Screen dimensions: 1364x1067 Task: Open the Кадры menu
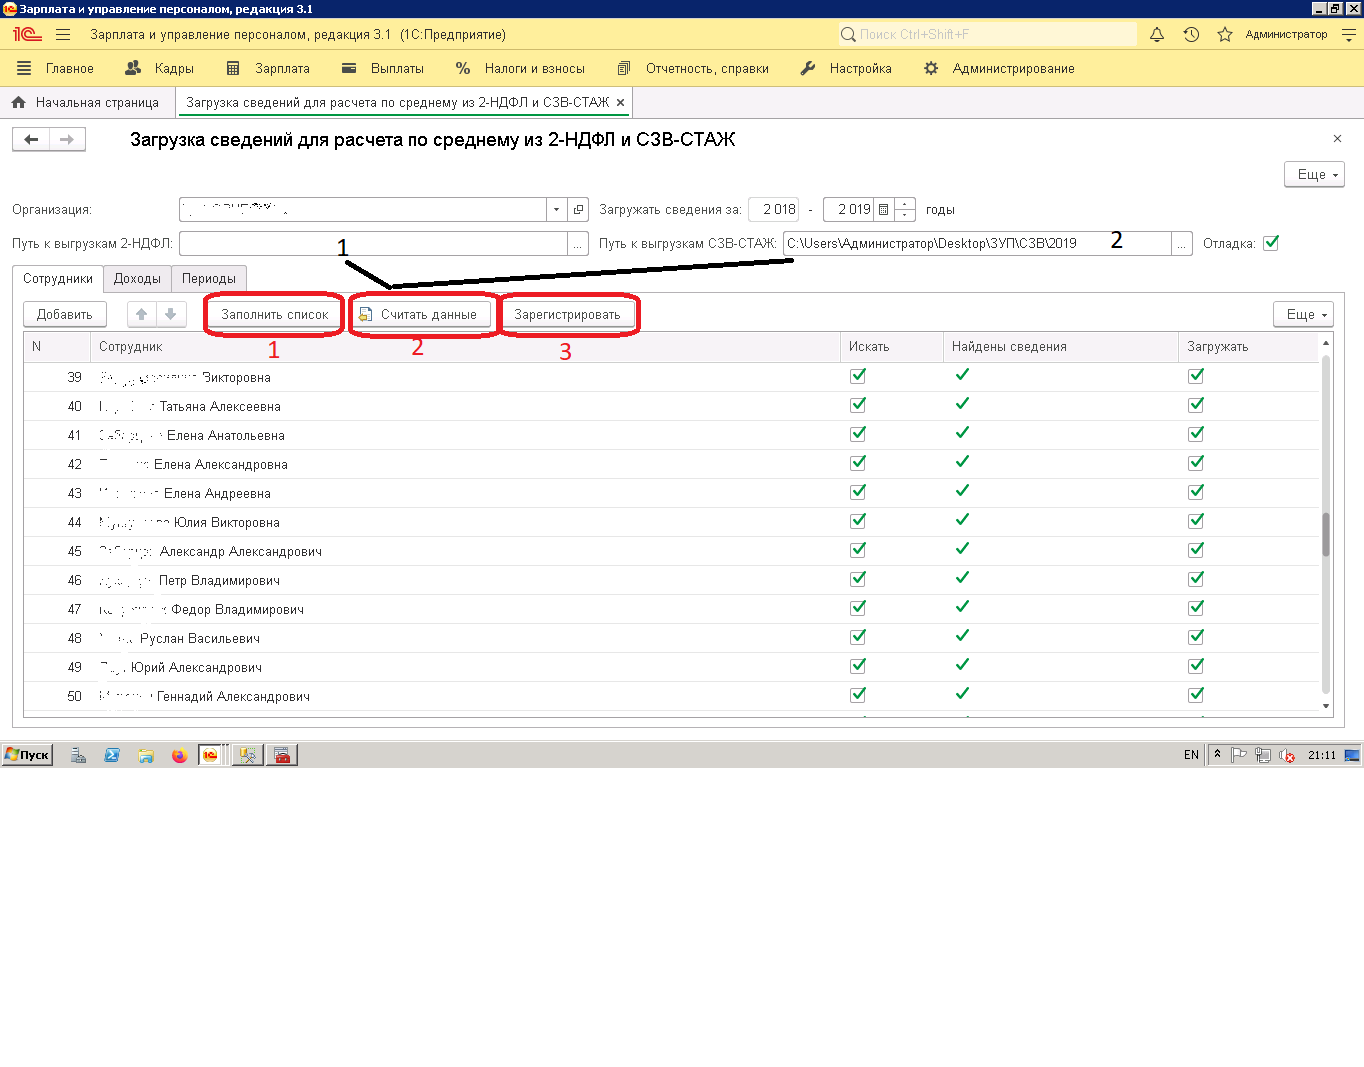[x=160, y=68]
